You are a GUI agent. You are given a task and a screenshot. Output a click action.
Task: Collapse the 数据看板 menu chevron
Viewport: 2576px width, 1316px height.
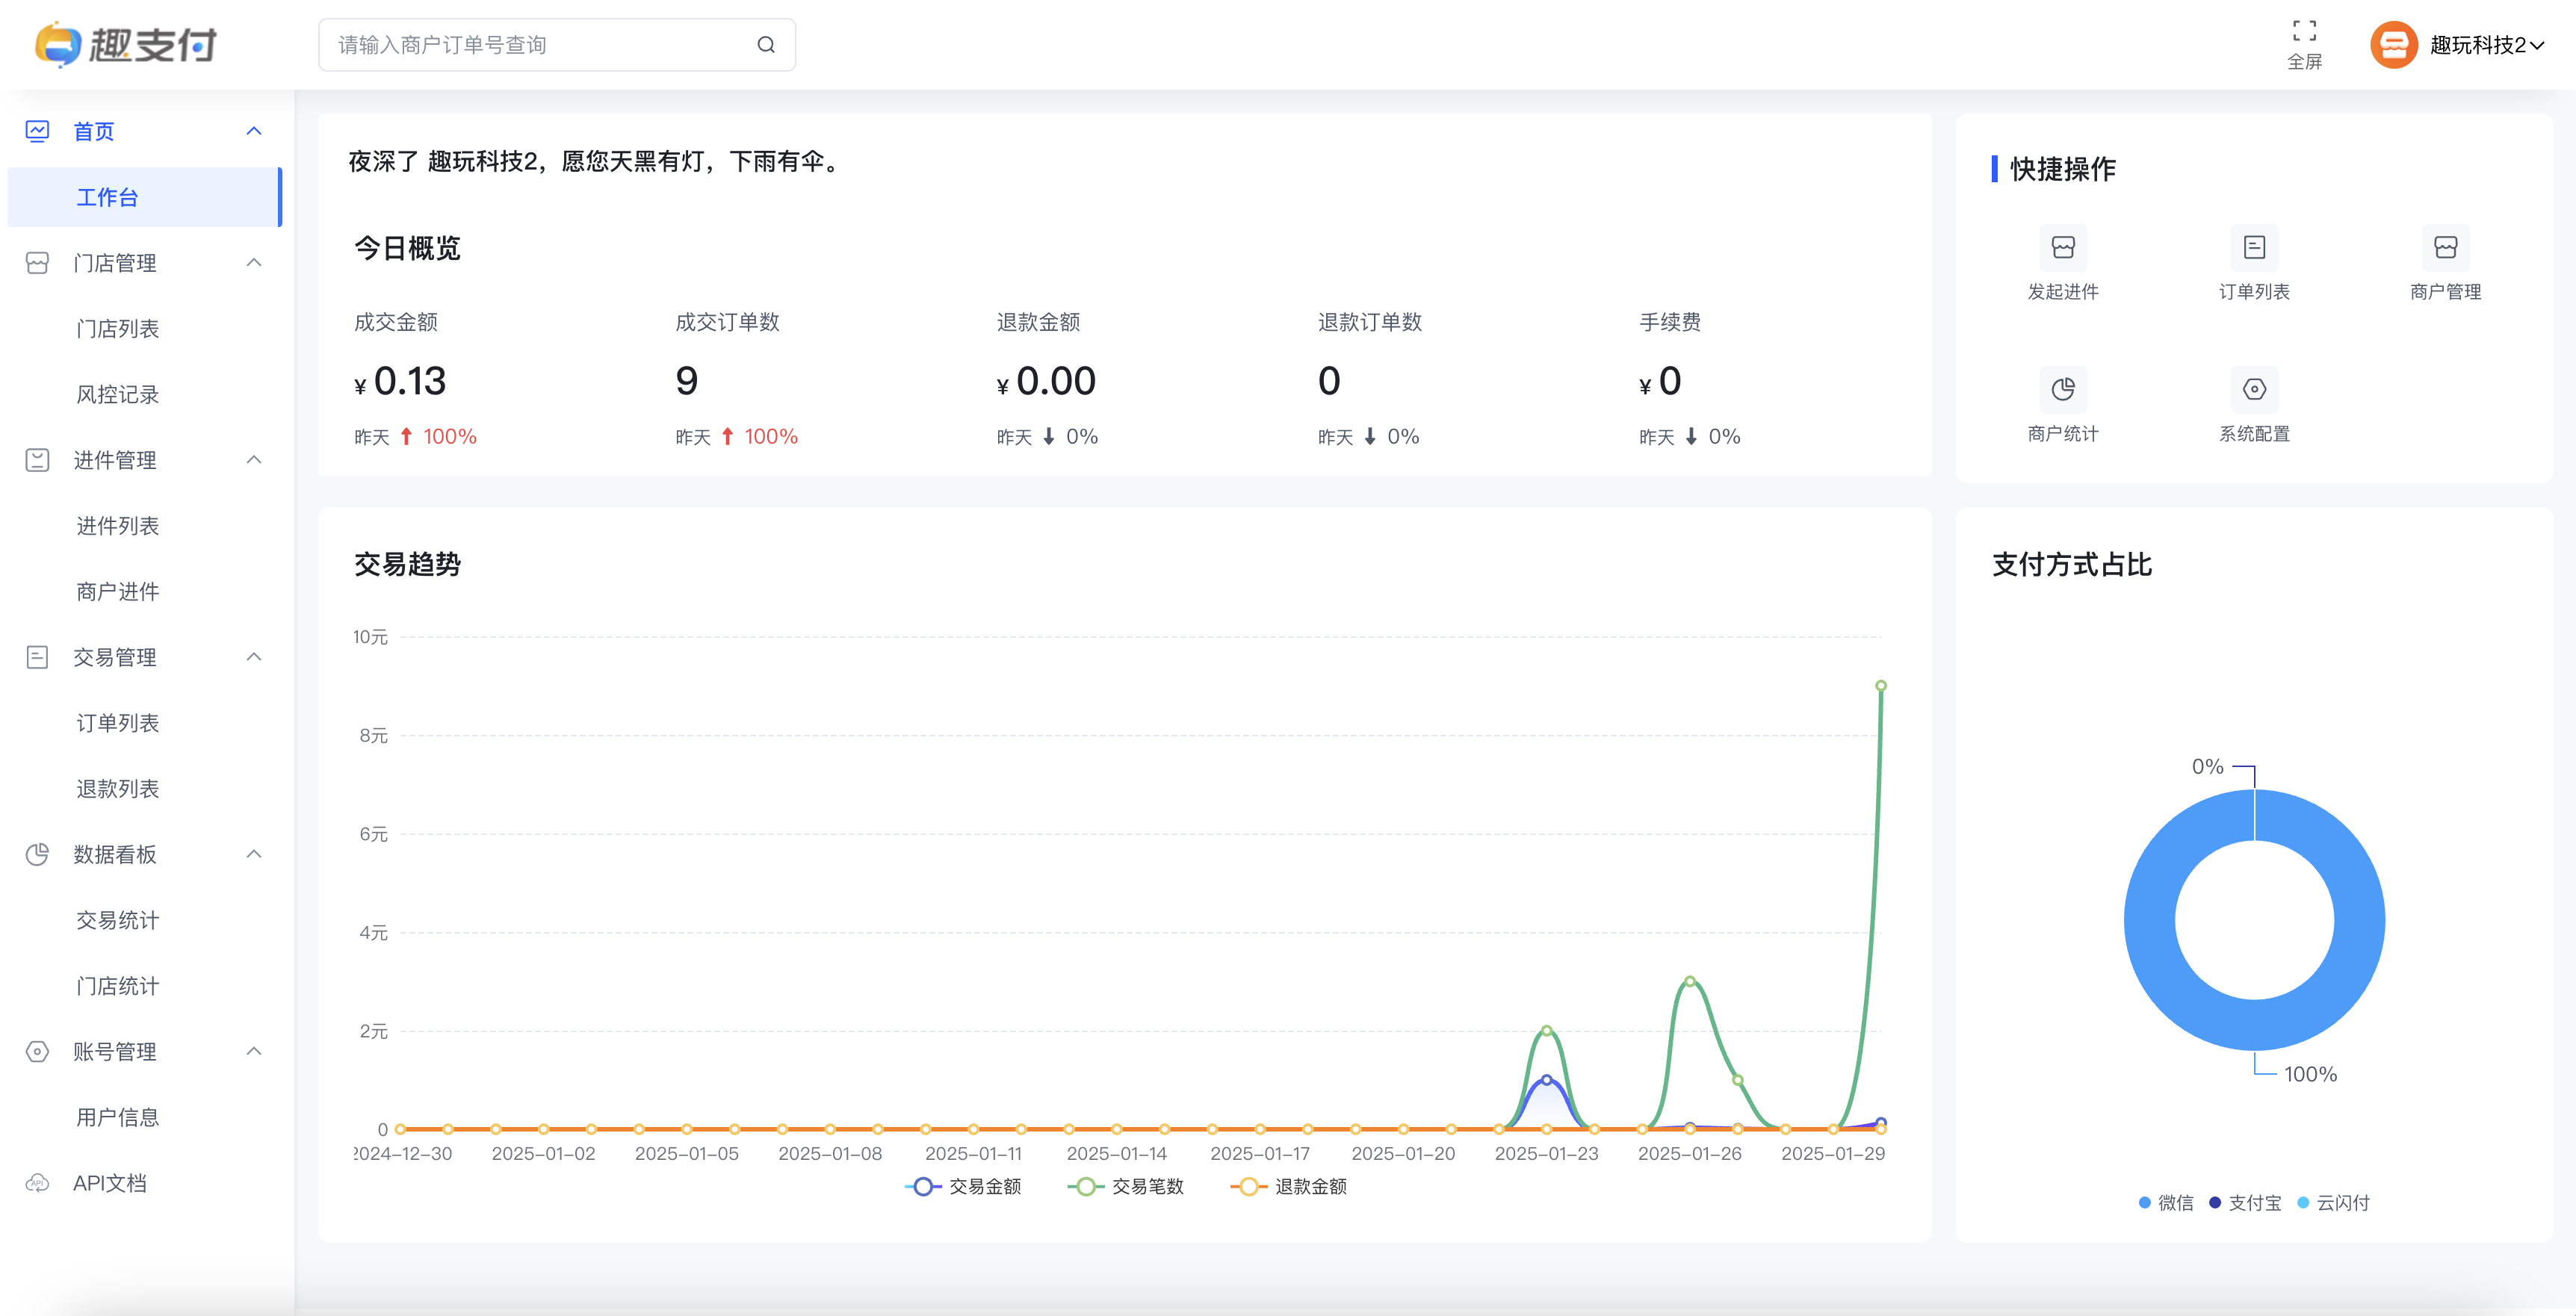coord(254,854)
